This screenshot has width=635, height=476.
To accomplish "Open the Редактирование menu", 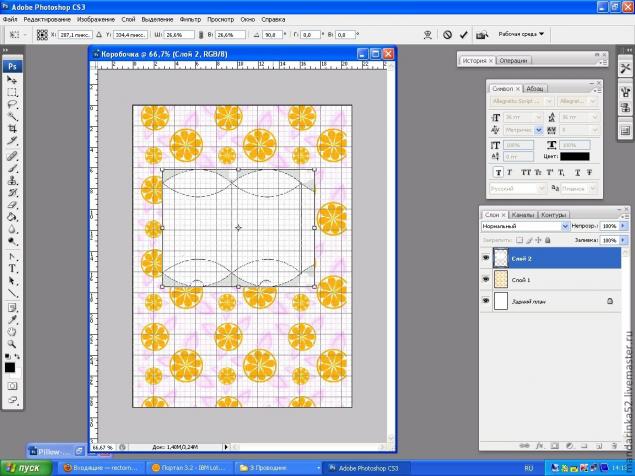I will point(47,19).
